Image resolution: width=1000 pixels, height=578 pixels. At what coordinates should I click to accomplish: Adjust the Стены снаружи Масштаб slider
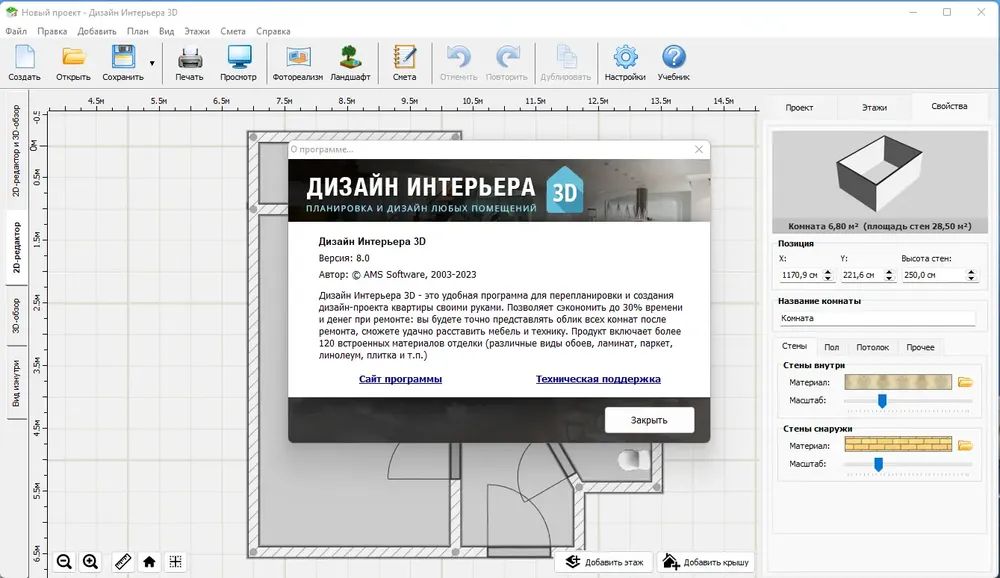878,464
